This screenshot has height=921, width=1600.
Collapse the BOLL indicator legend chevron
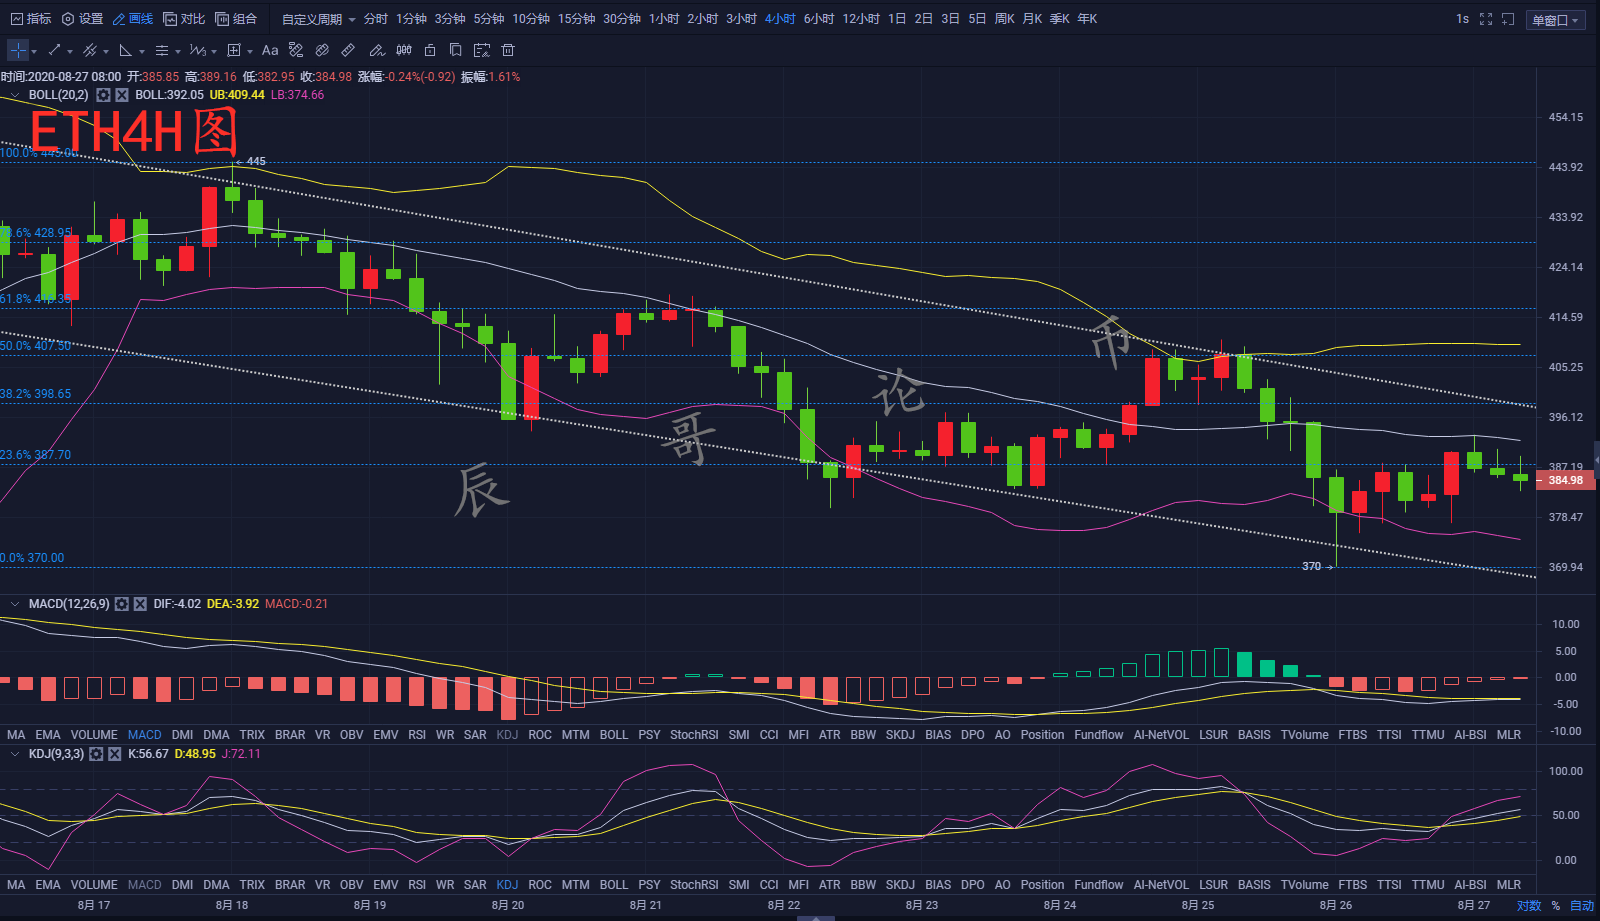click(x=15, y=95)
